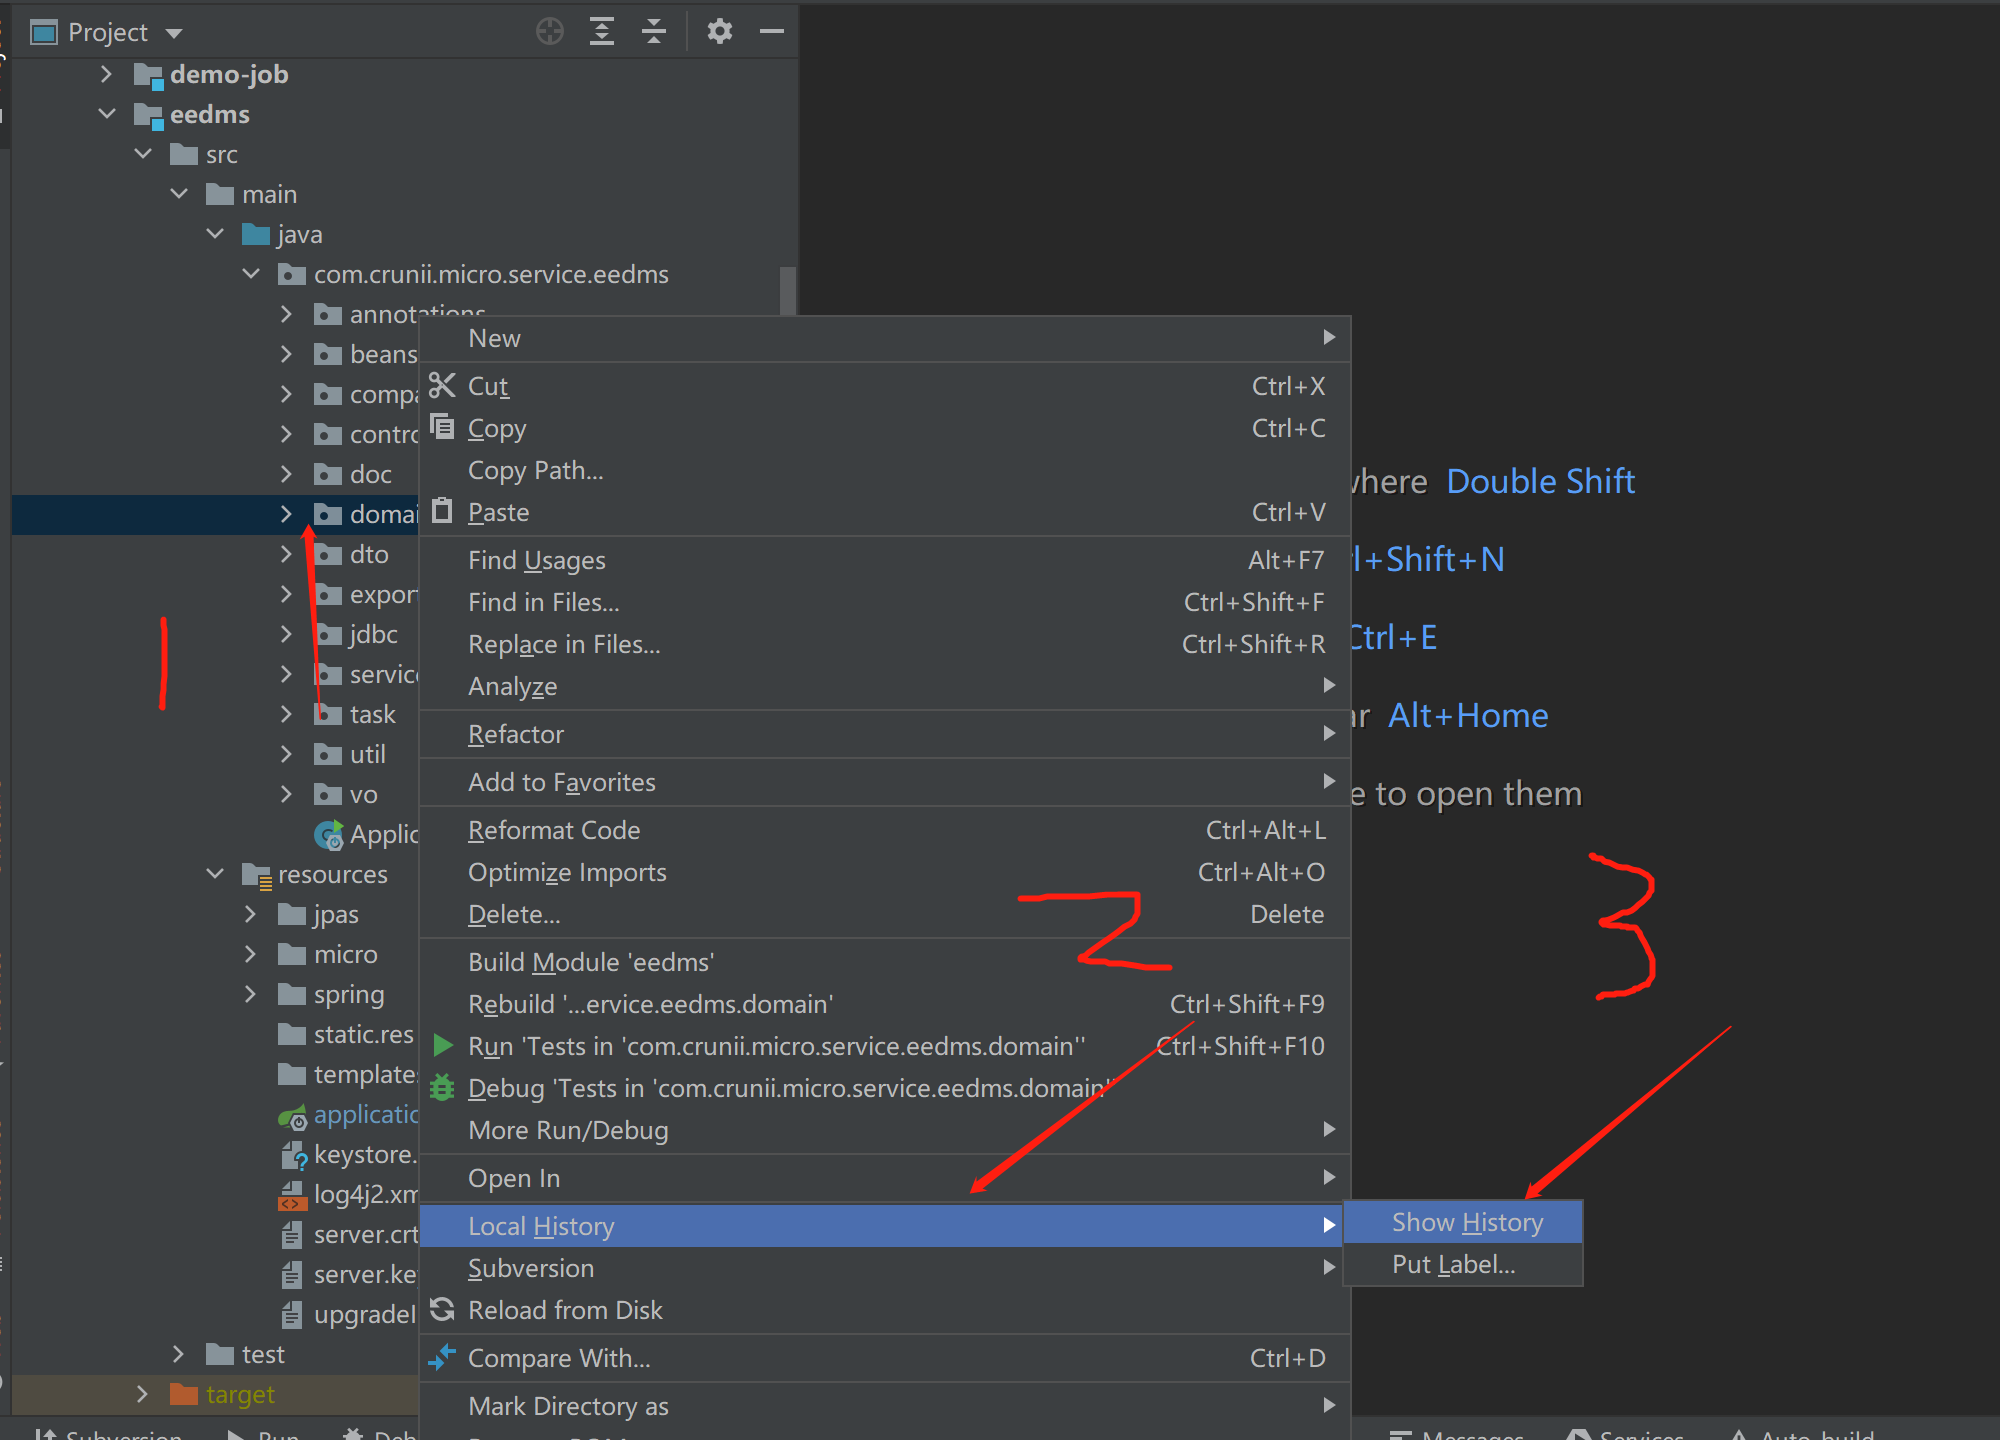Click the Reload from Disk icon
Image resolution: width=2000 pixels, height=1440 pixels.
click(442, 1310)
